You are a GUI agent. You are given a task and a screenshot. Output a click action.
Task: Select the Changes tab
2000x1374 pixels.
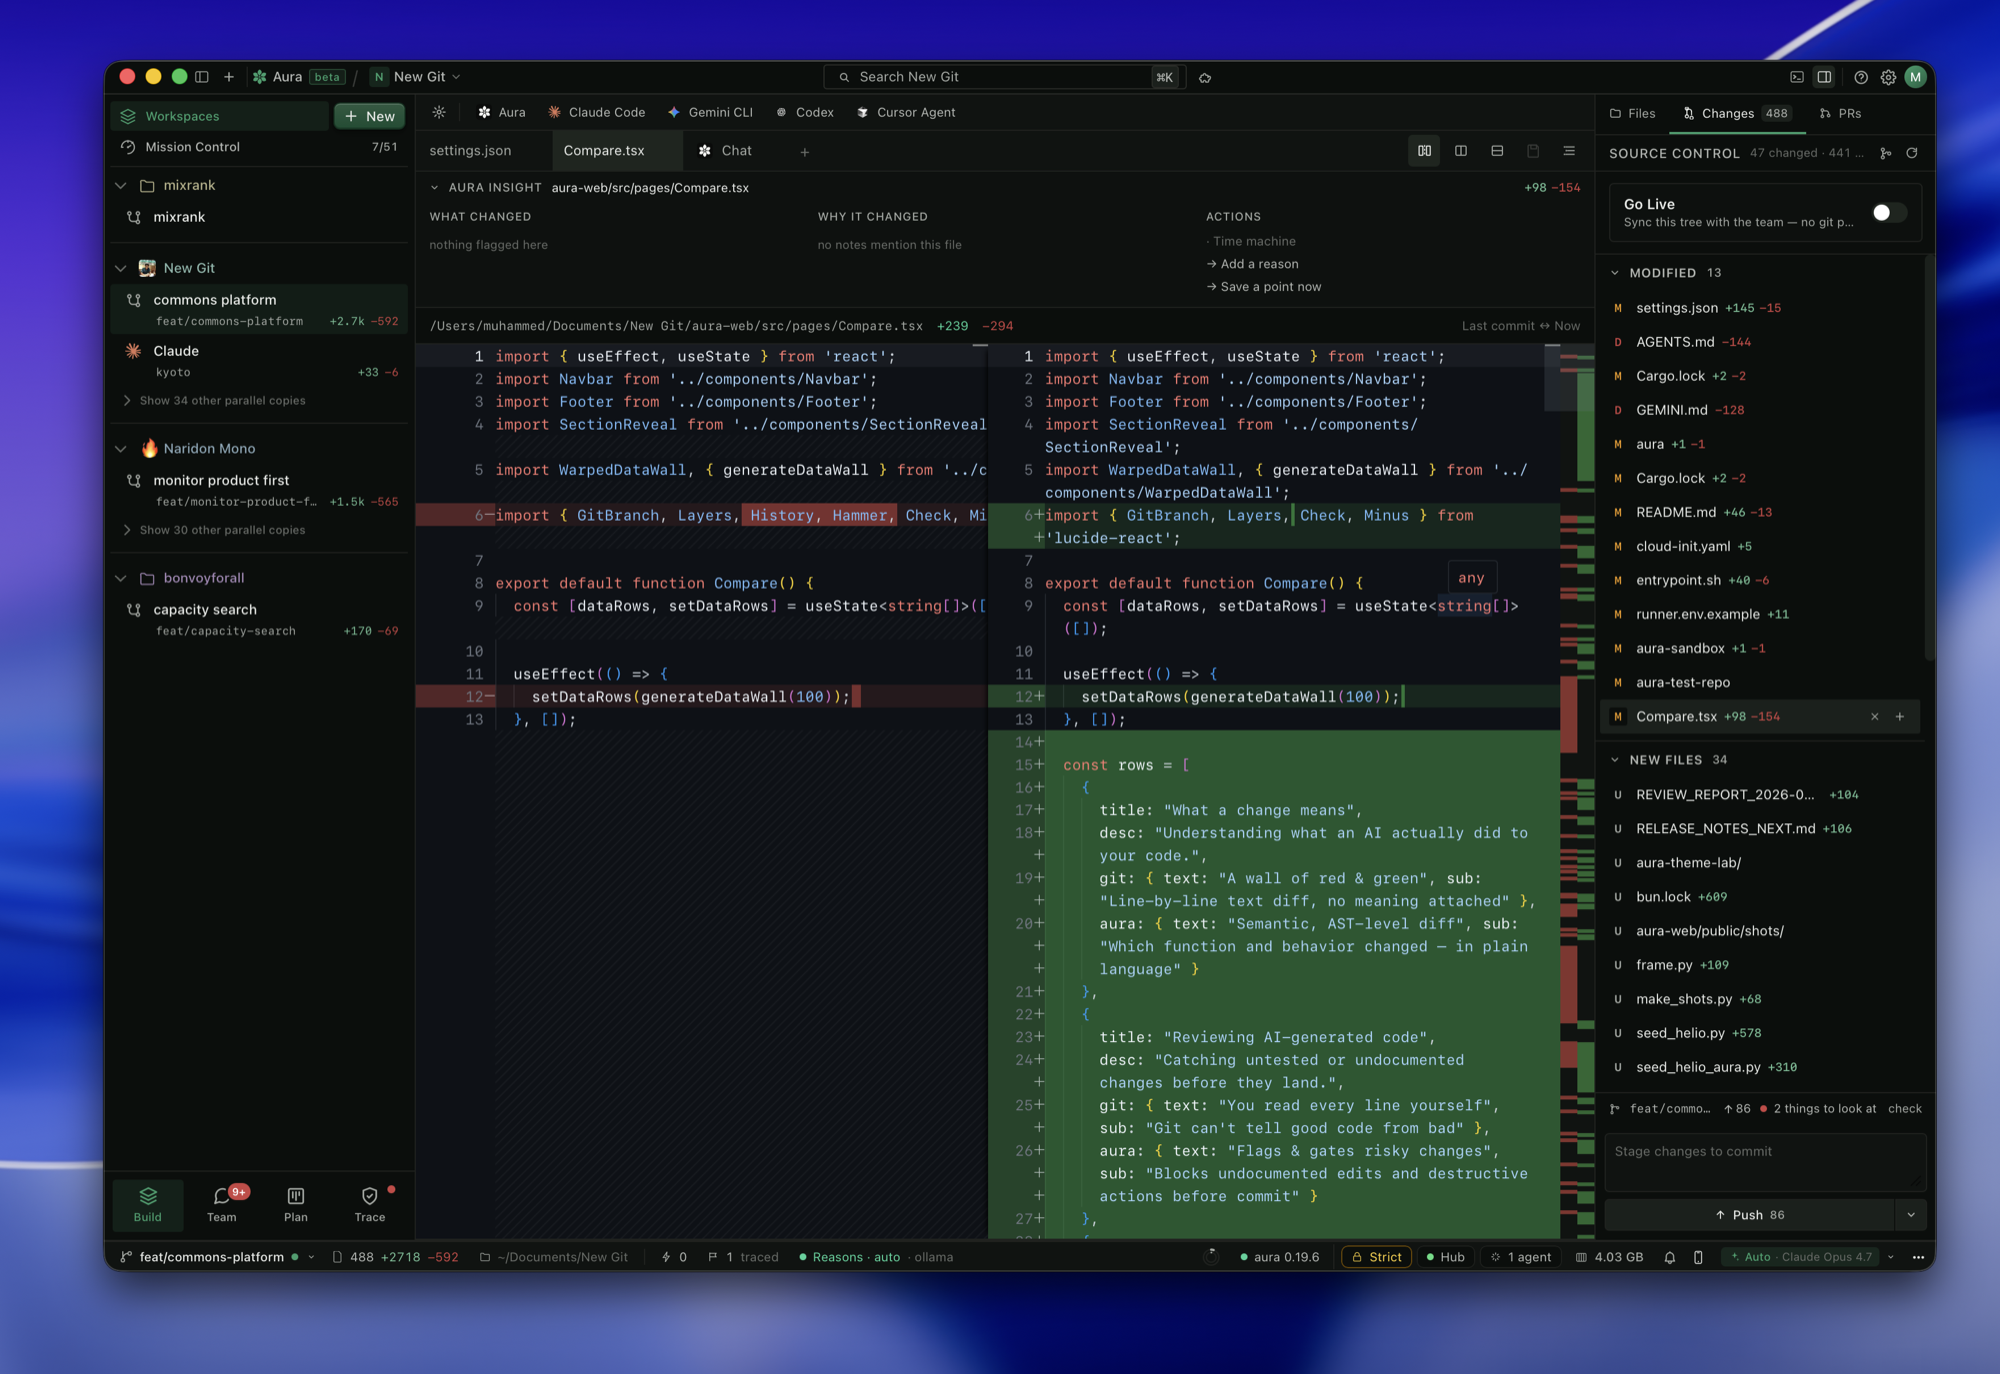(x=1737, y=113)
